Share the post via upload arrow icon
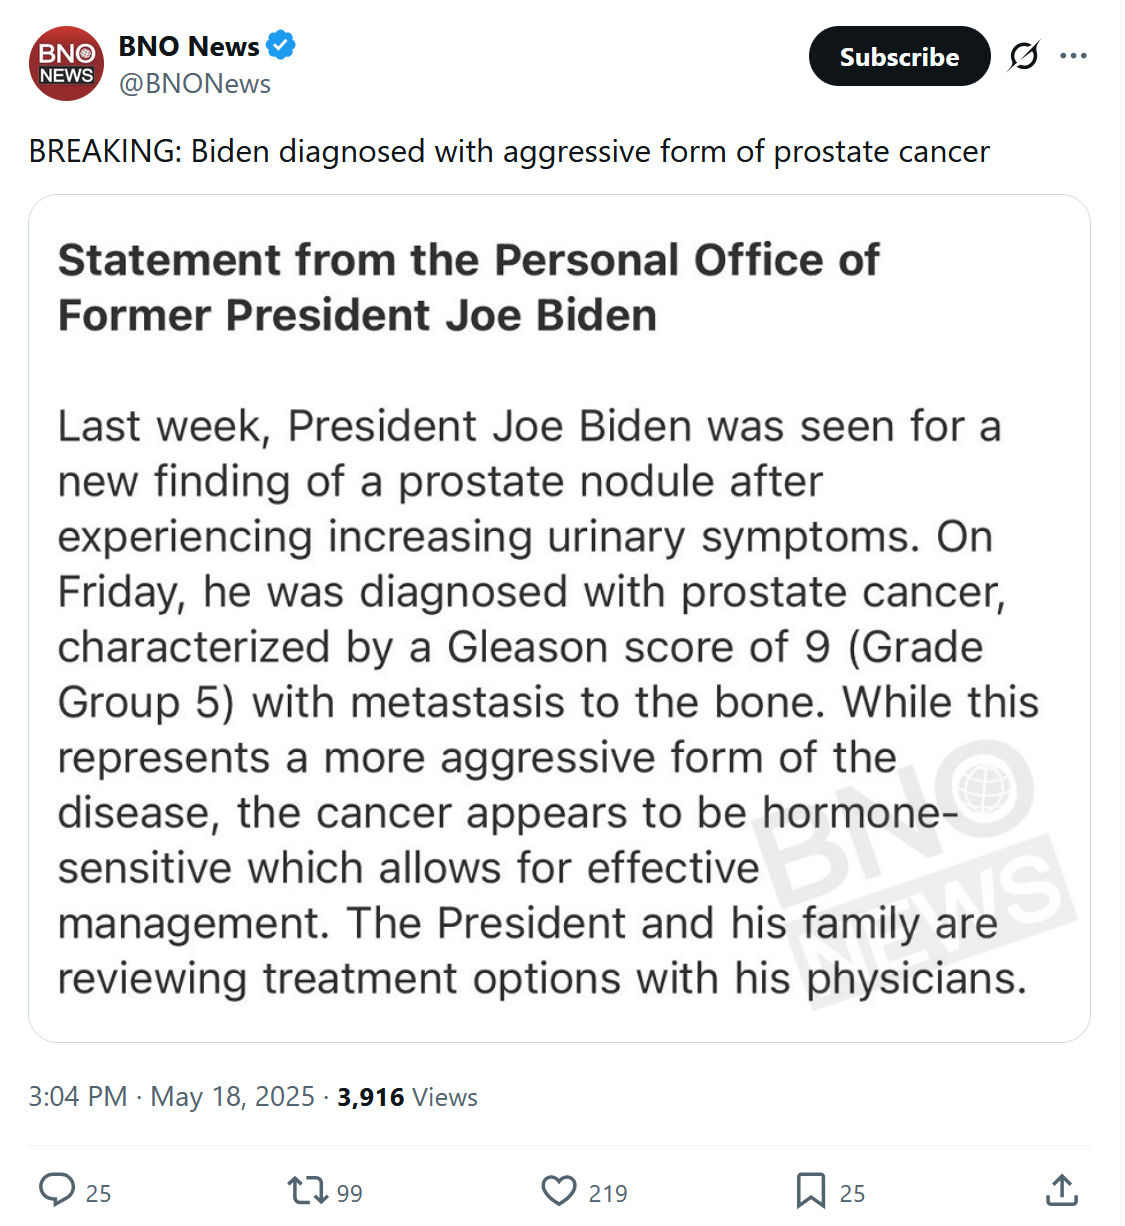 1061,1190
